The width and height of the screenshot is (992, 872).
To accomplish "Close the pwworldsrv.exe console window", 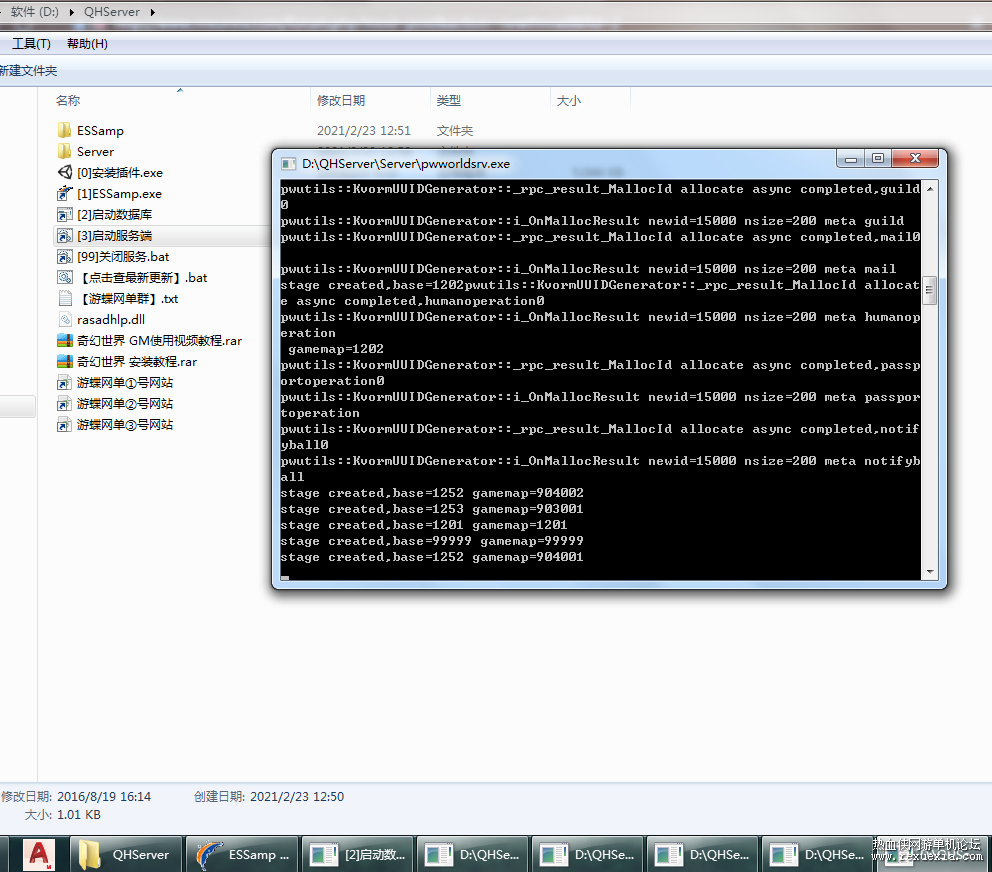I will 915,158.
